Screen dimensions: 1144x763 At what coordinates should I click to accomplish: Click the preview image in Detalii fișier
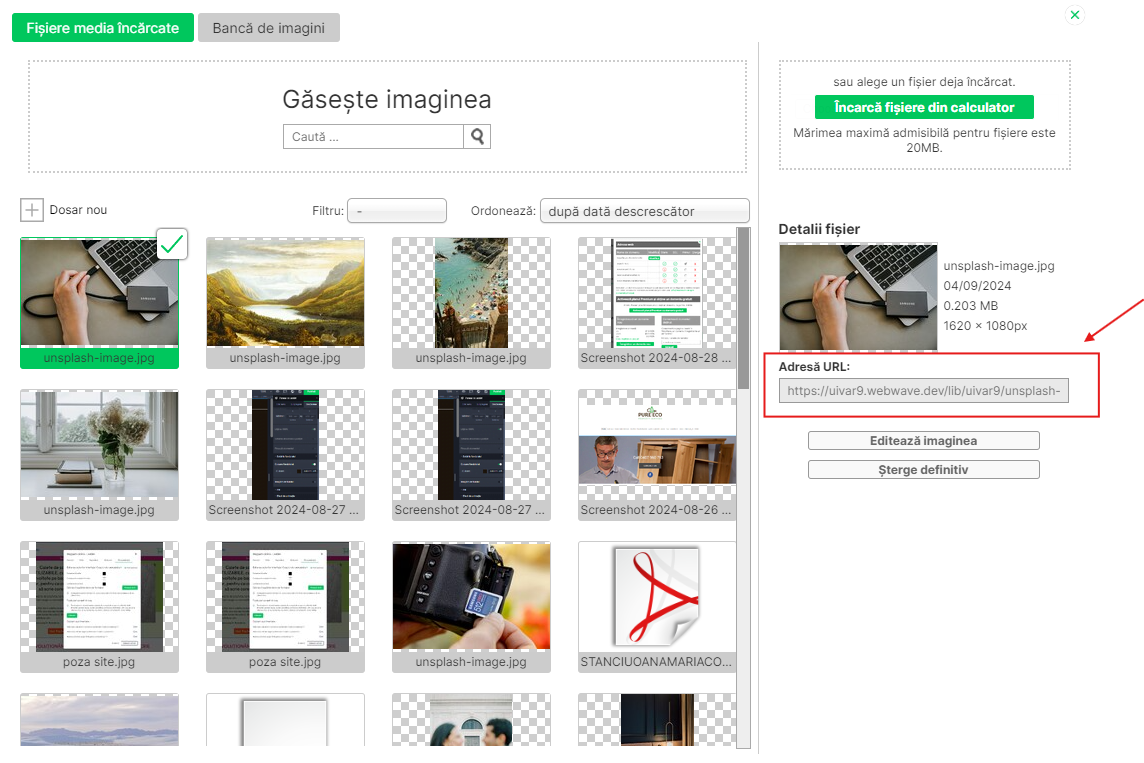(x=858, y=297)
